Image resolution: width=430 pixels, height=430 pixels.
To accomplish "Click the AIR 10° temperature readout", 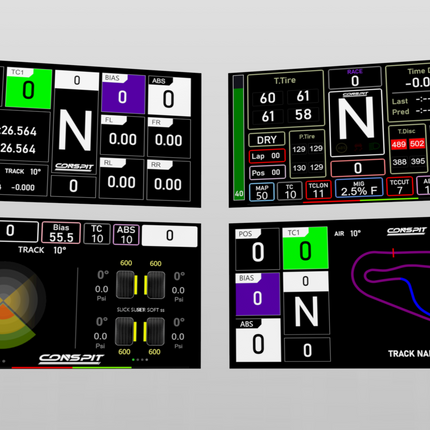I will (x=348, y=233).
